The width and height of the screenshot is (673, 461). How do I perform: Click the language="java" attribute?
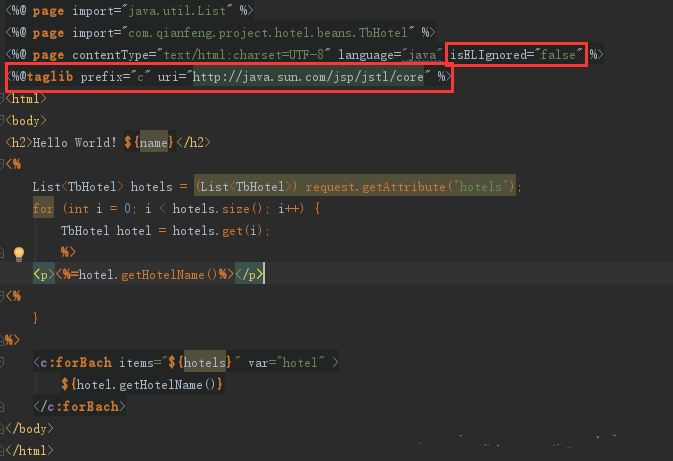390,55
